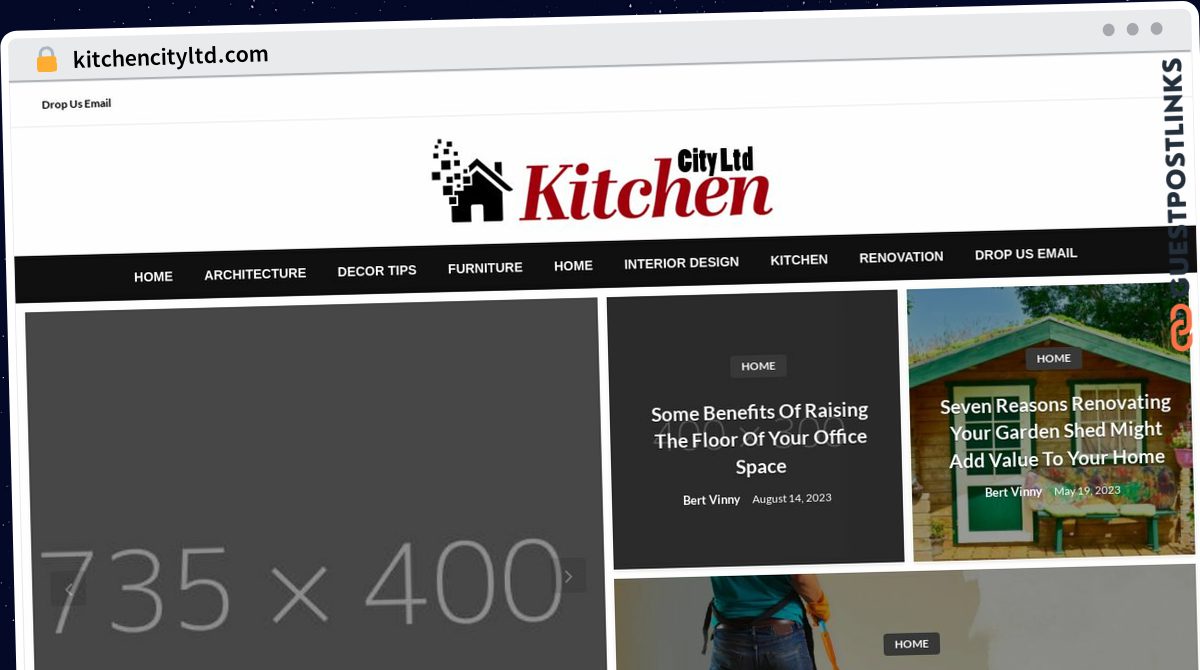Click the padlock security icon
The width and height of the screenshot is (1200, 670).
pos(46,60)
